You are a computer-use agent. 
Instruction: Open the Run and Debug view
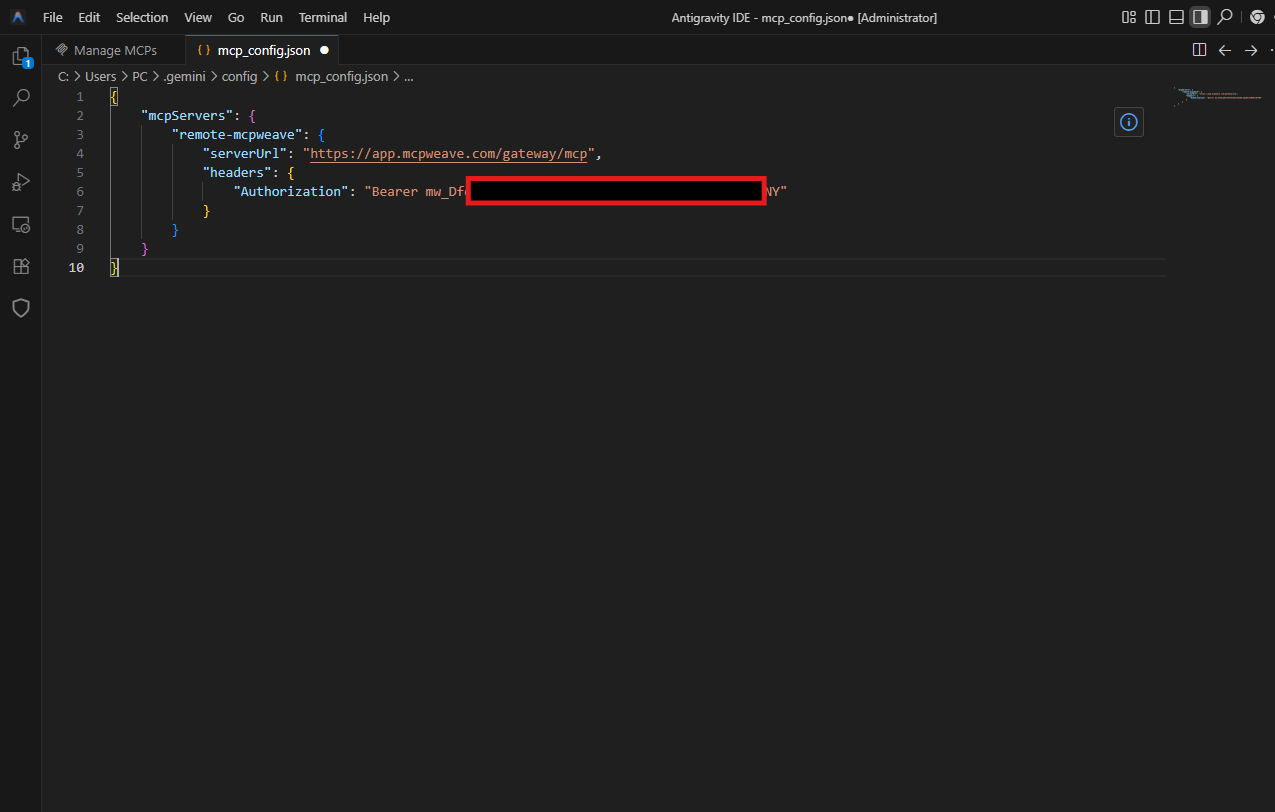pos(21,182)
